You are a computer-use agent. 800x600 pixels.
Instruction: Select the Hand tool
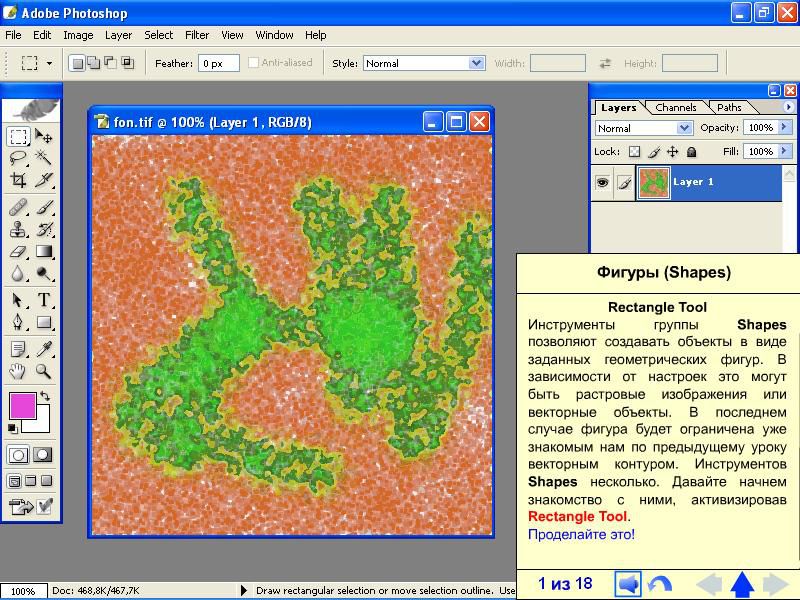[18, 371]
